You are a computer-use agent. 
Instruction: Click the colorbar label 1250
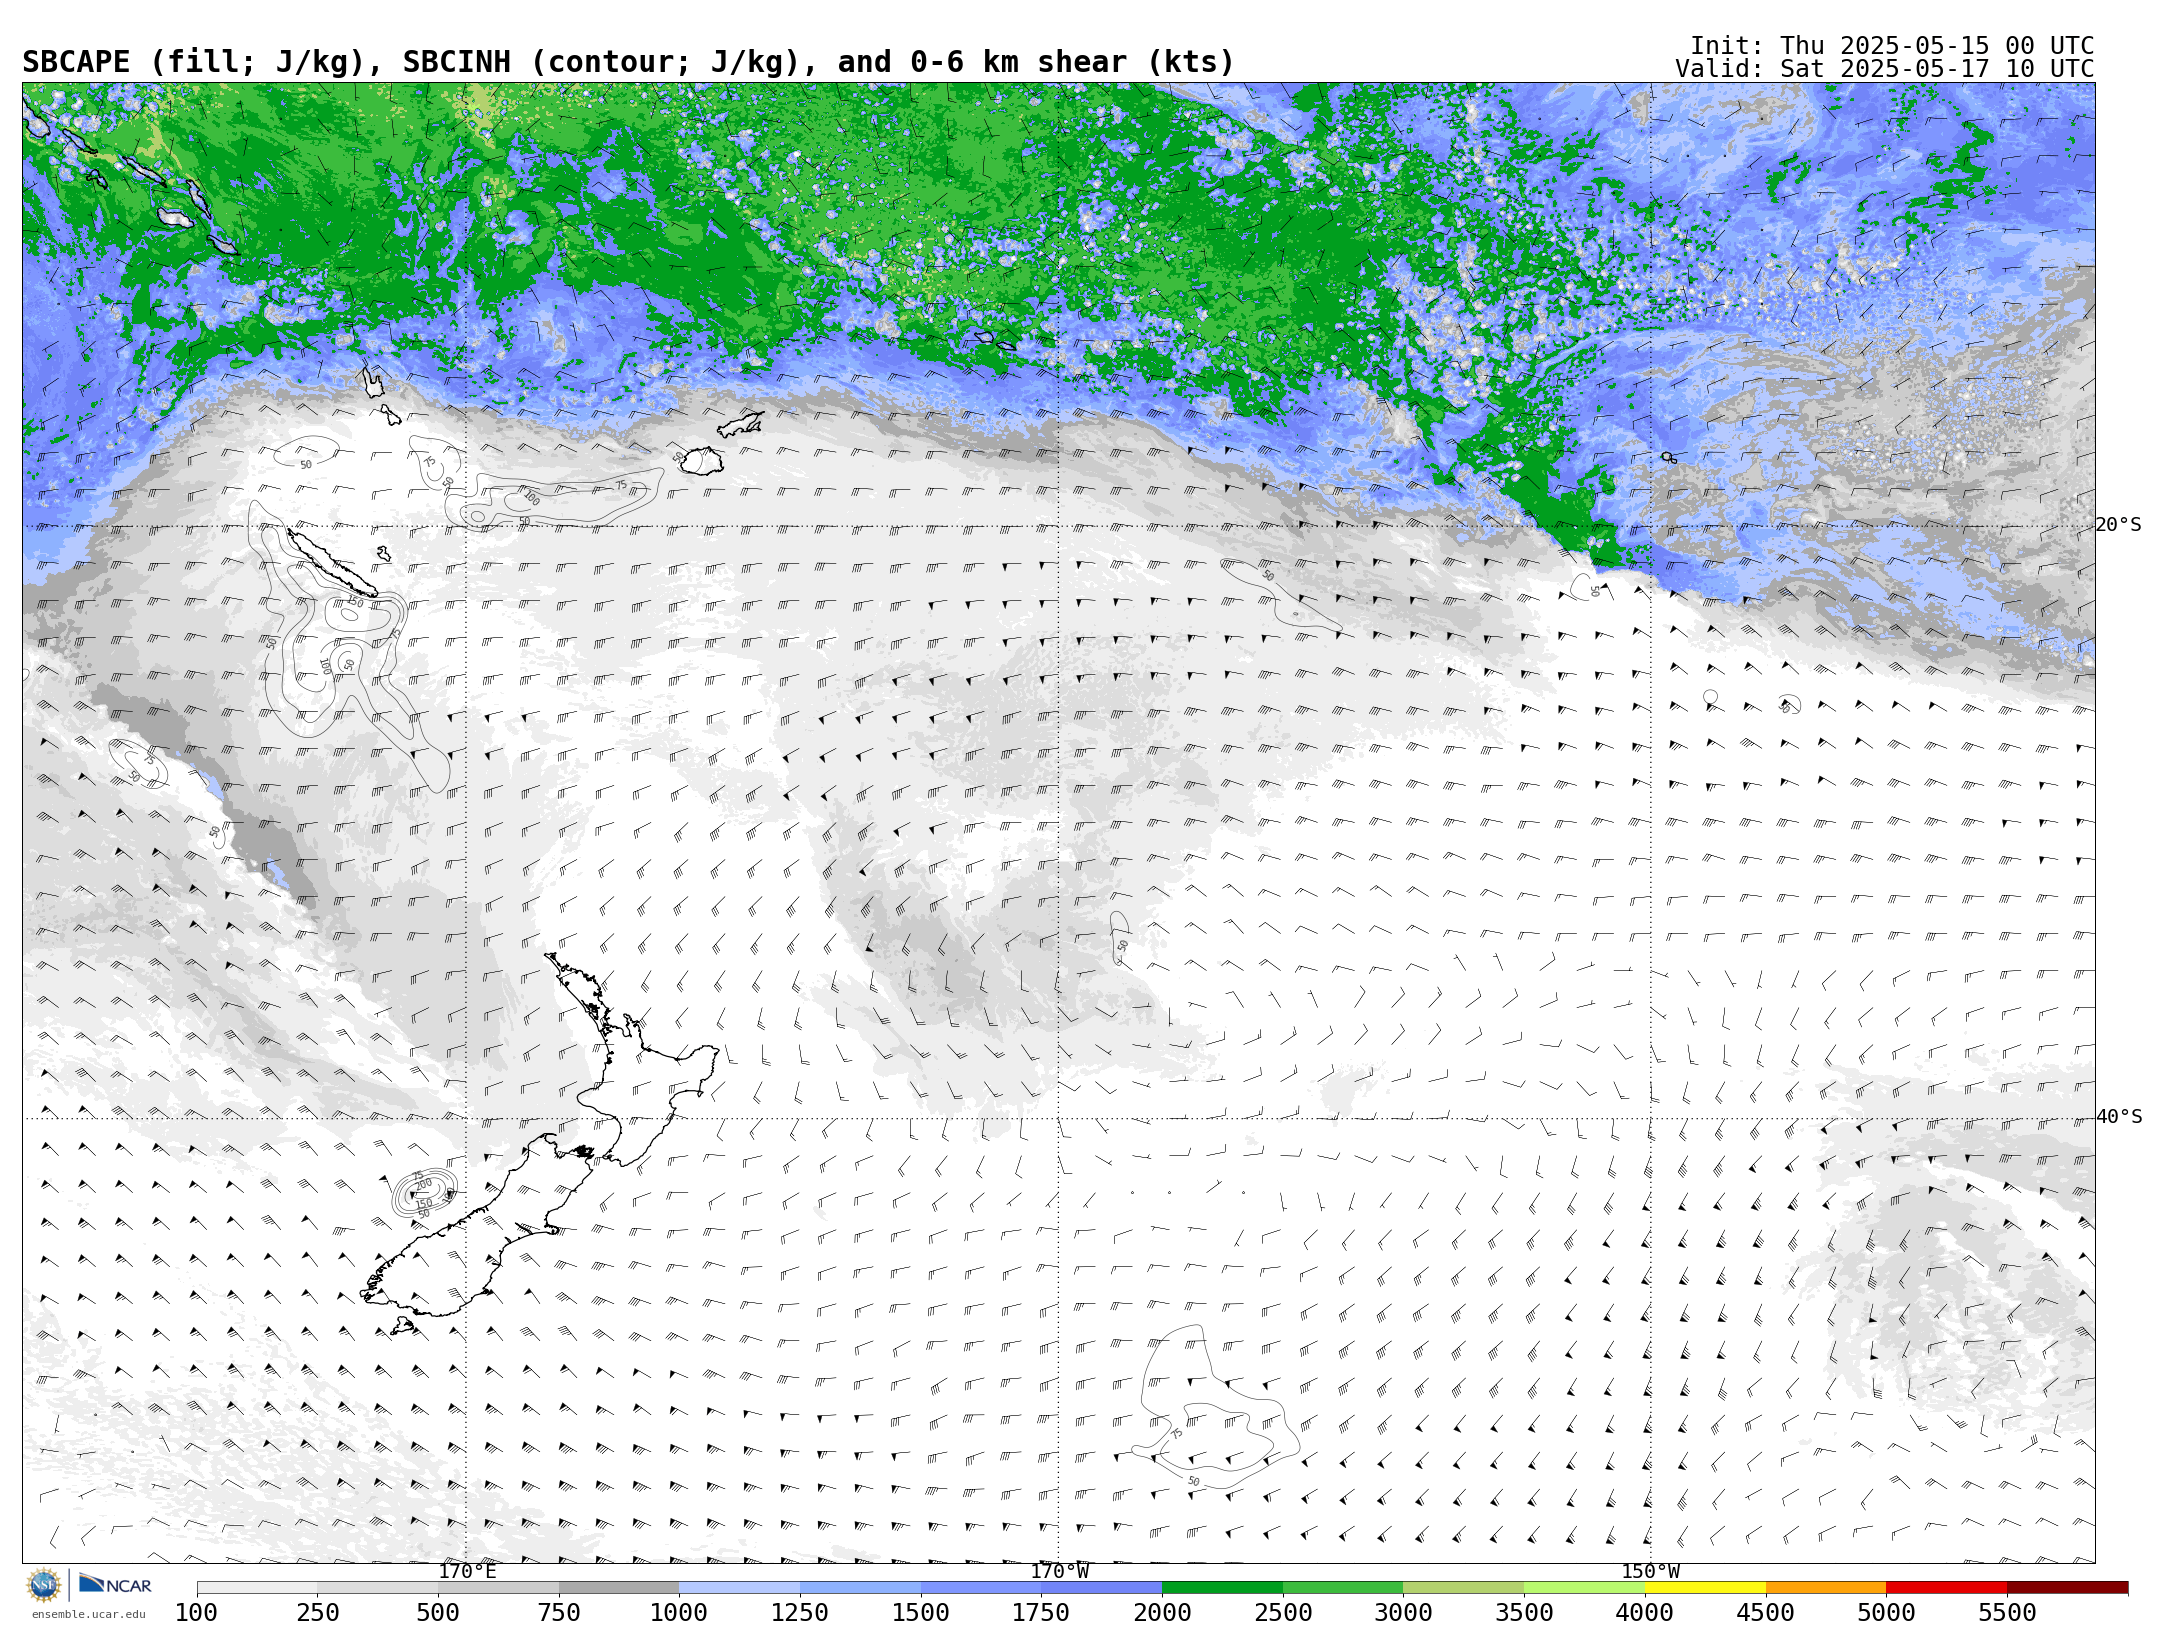[x=801, y=1612]
